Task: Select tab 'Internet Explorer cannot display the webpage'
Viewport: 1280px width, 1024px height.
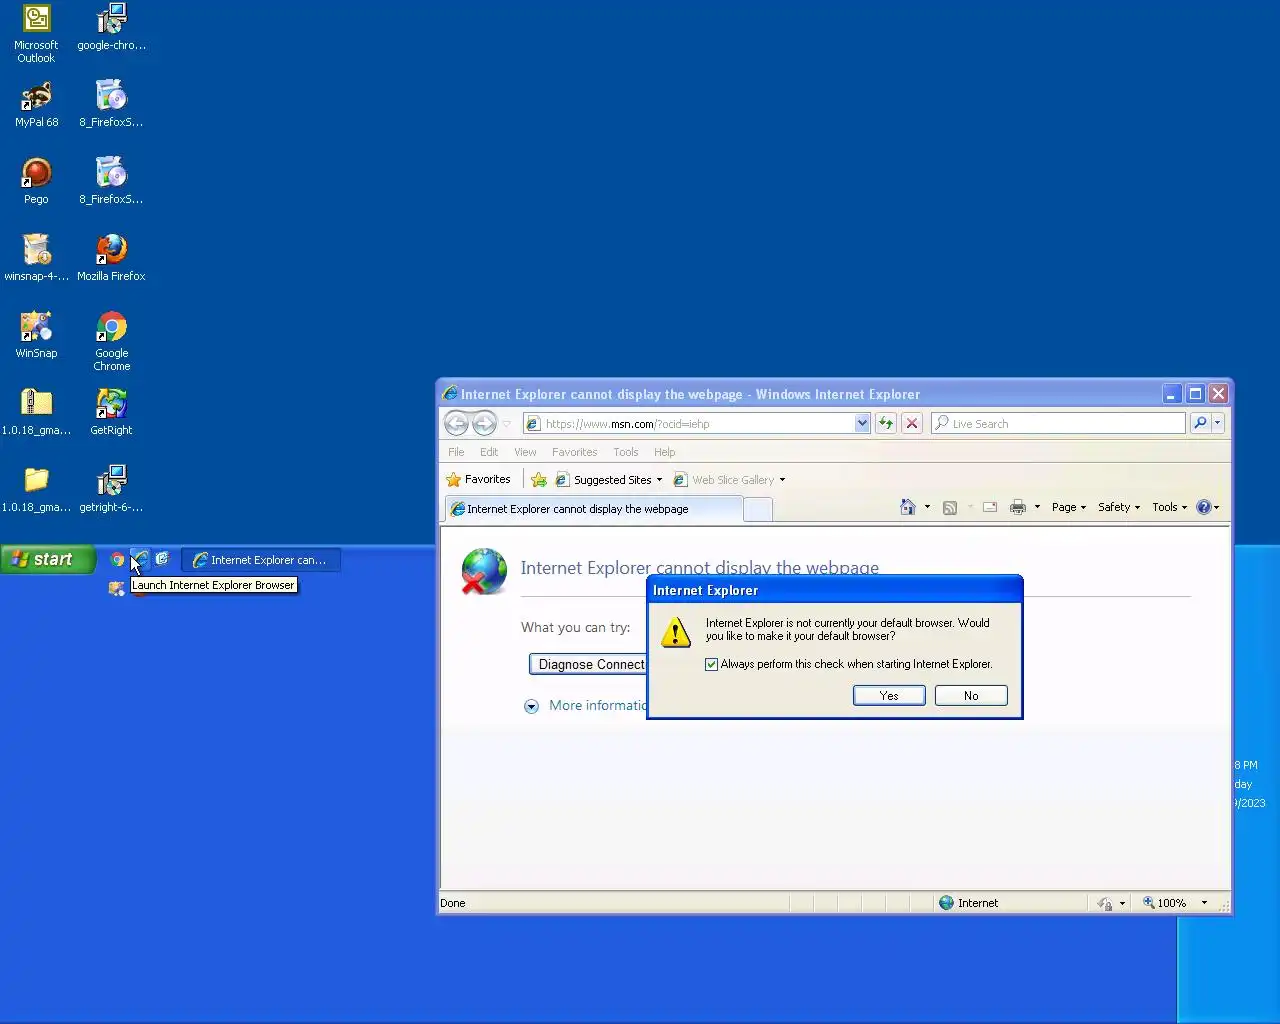Action: 593,509
